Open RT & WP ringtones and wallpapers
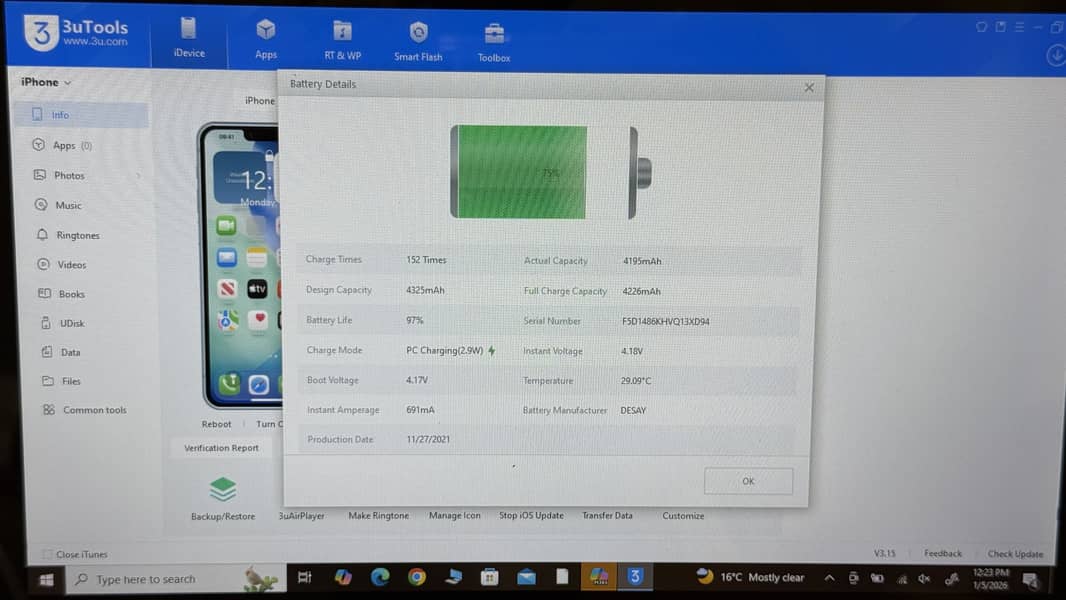This screenshot has width=1066, height=600. [x=342, y=38]
